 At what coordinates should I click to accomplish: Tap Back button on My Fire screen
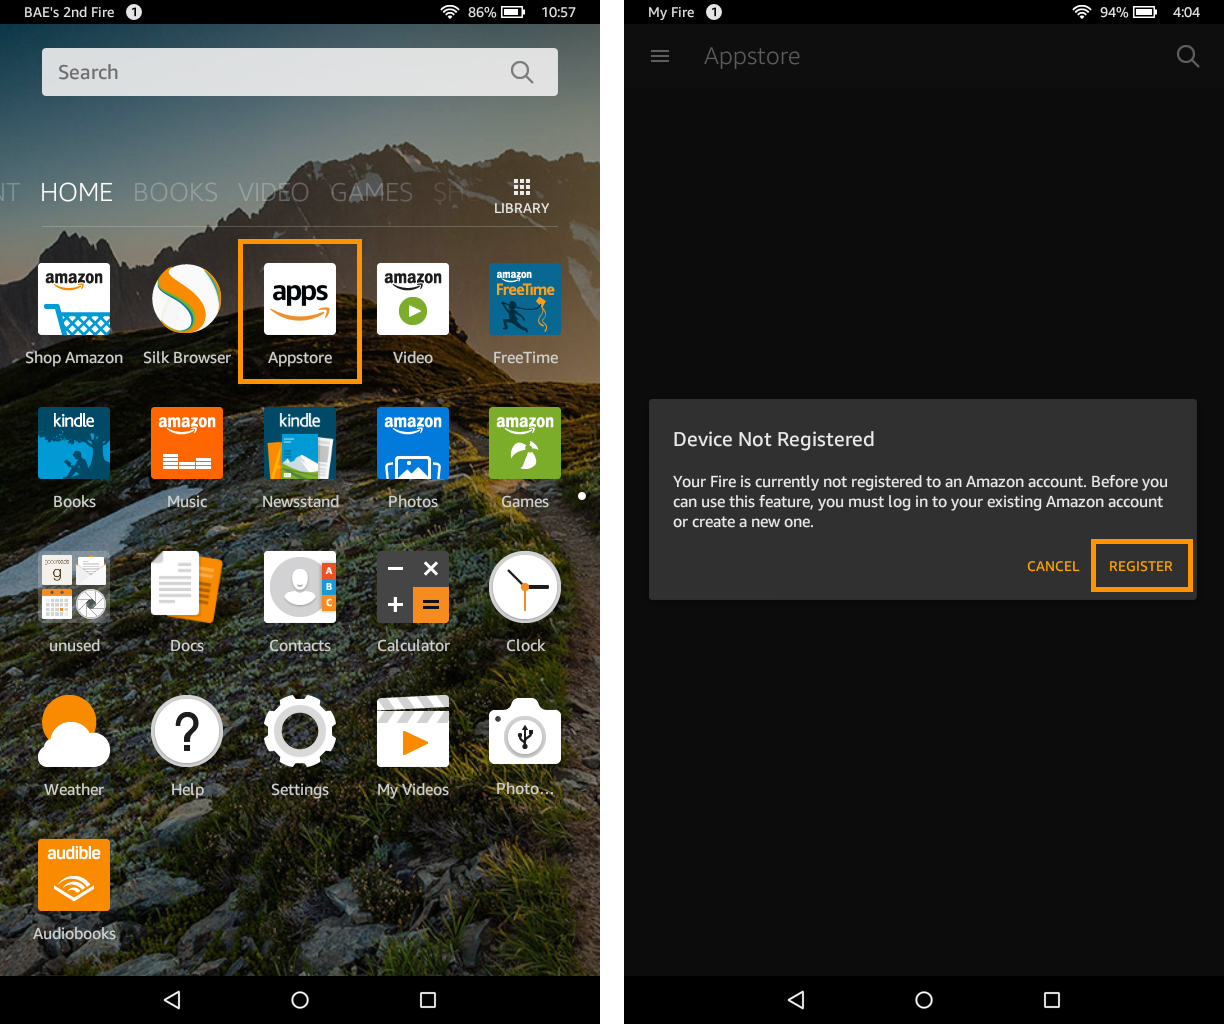[x=796, y=1000]
